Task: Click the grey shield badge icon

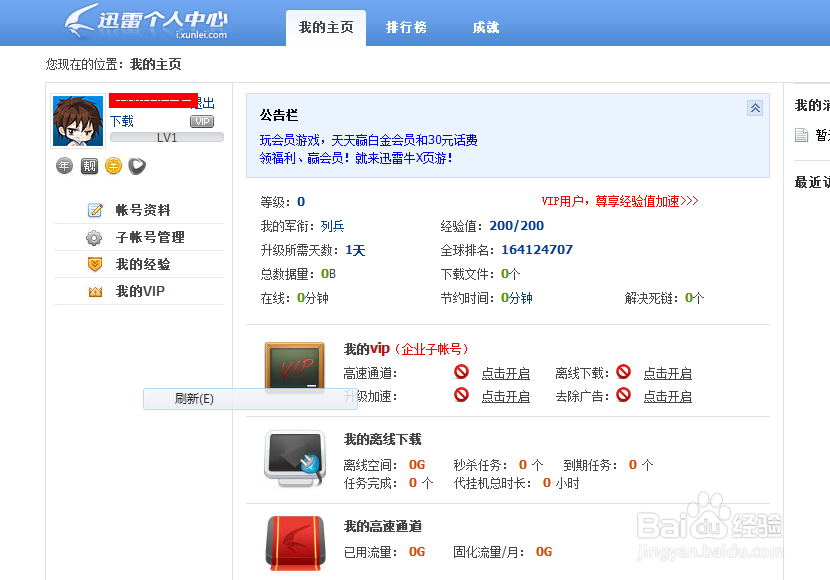Action: pos(137,166)
